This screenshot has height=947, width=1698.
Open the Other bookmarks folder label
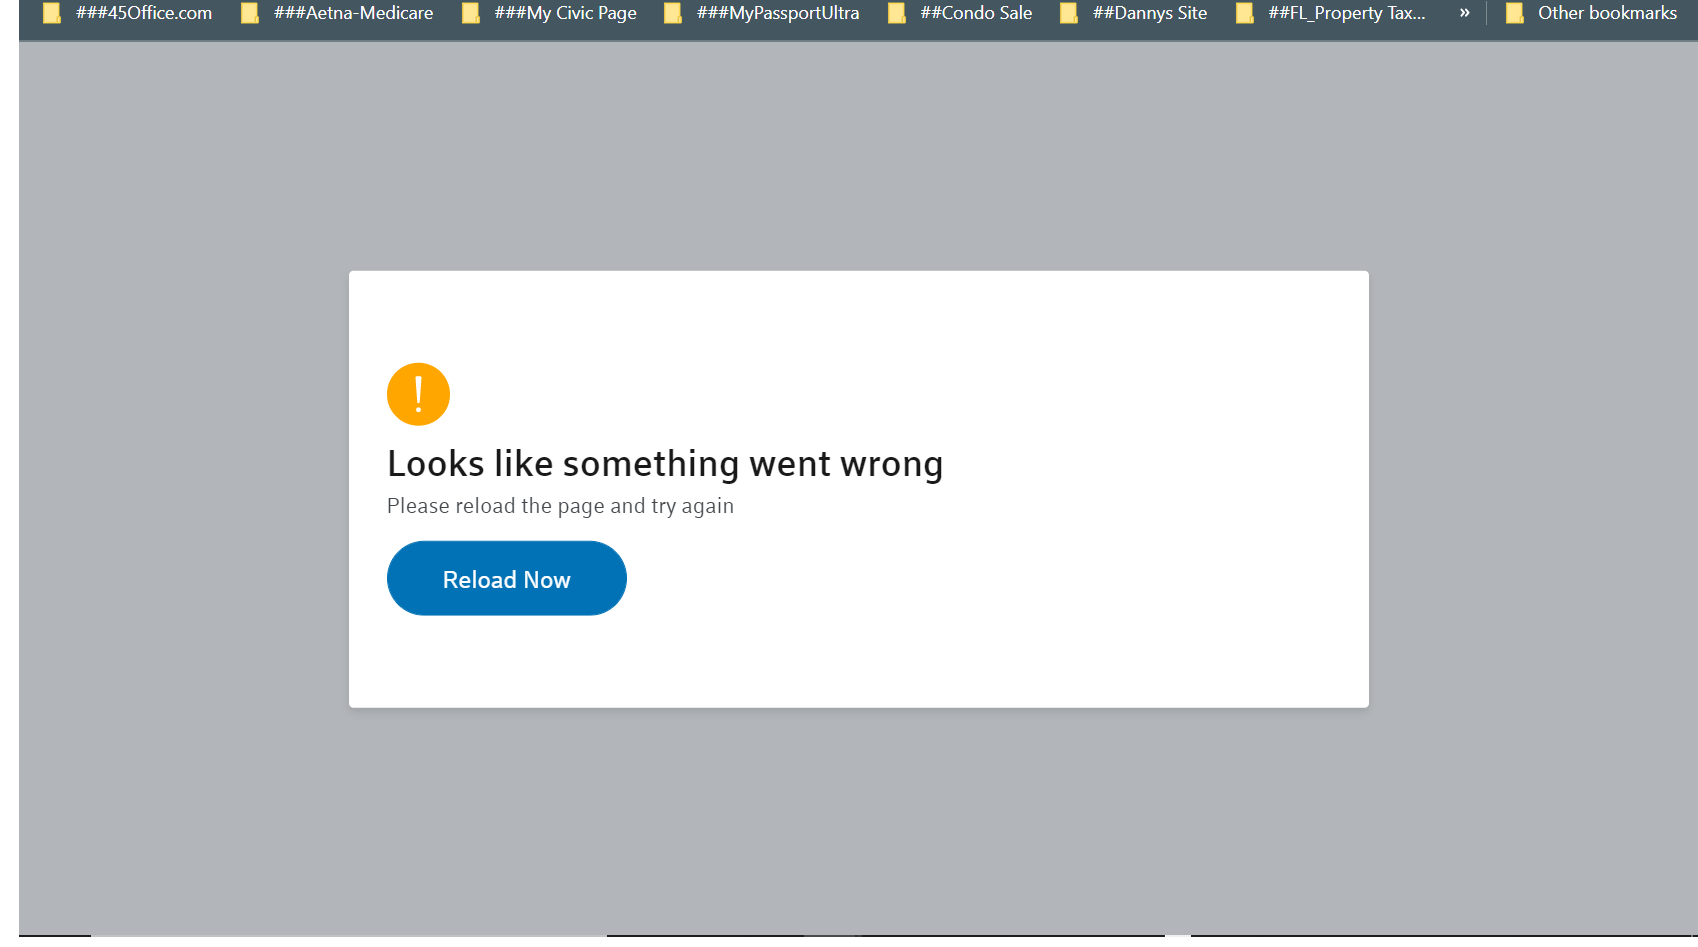[x=1606, y=13]
